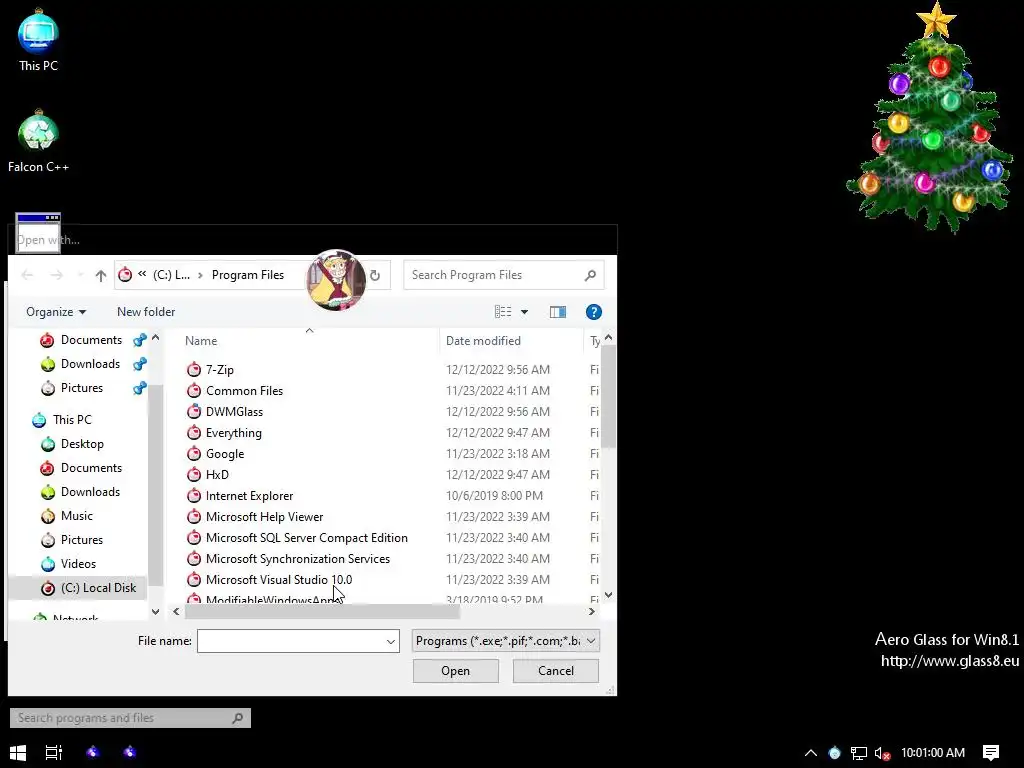
Task: Click inside the File name input field
Action: (291, 641)
